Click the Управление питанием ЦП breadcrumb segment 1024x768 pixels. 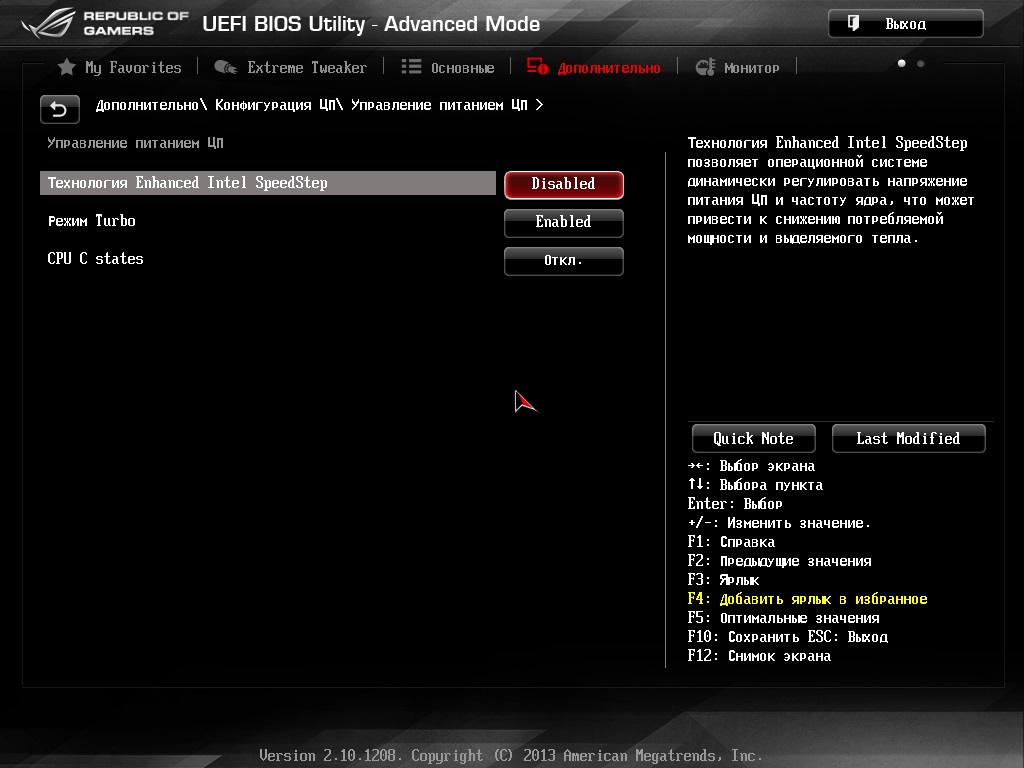439,105
